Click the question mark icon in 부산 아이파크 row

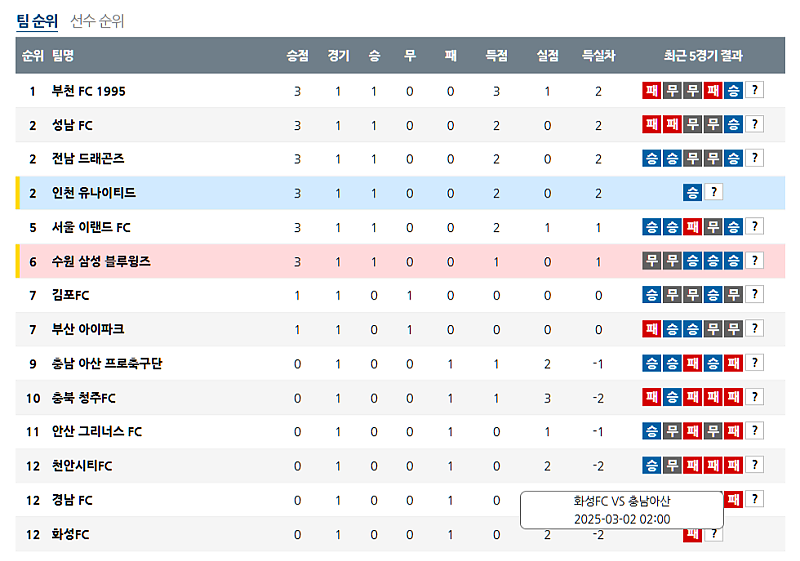coord(755,329)
